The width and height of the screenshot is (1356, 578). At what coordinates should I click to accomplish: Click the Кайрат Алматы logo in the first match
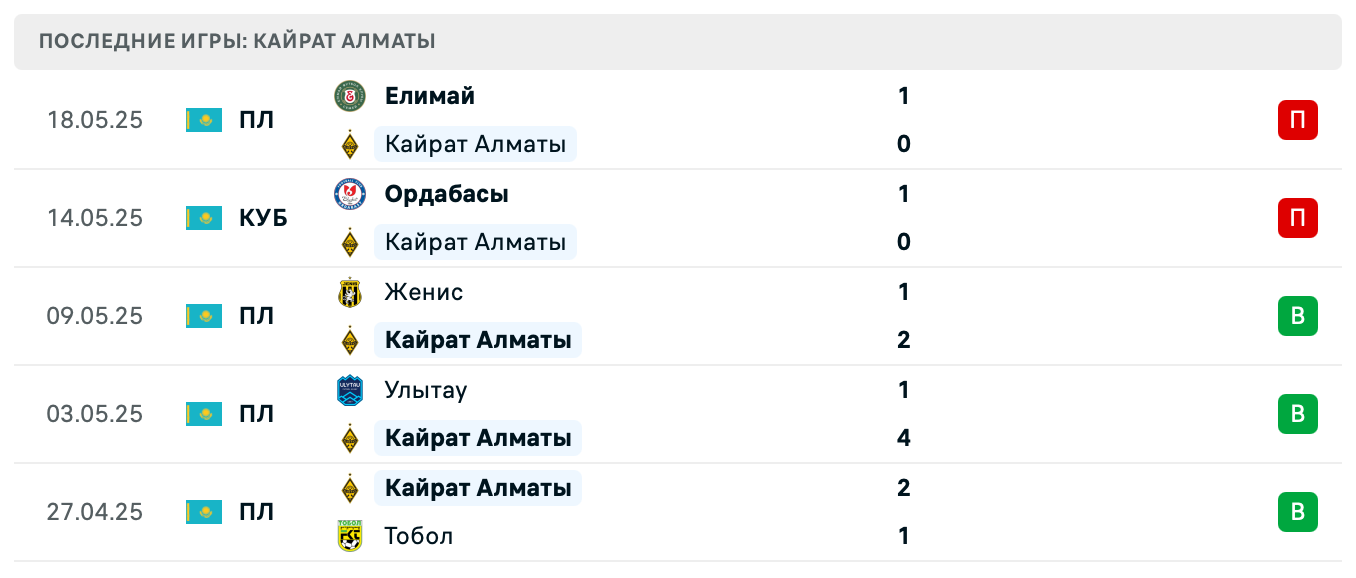tap(349, 144)
